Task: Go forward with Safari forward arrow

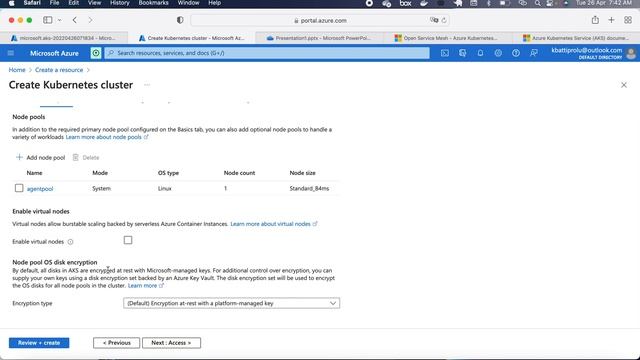Action: point(90,20)
